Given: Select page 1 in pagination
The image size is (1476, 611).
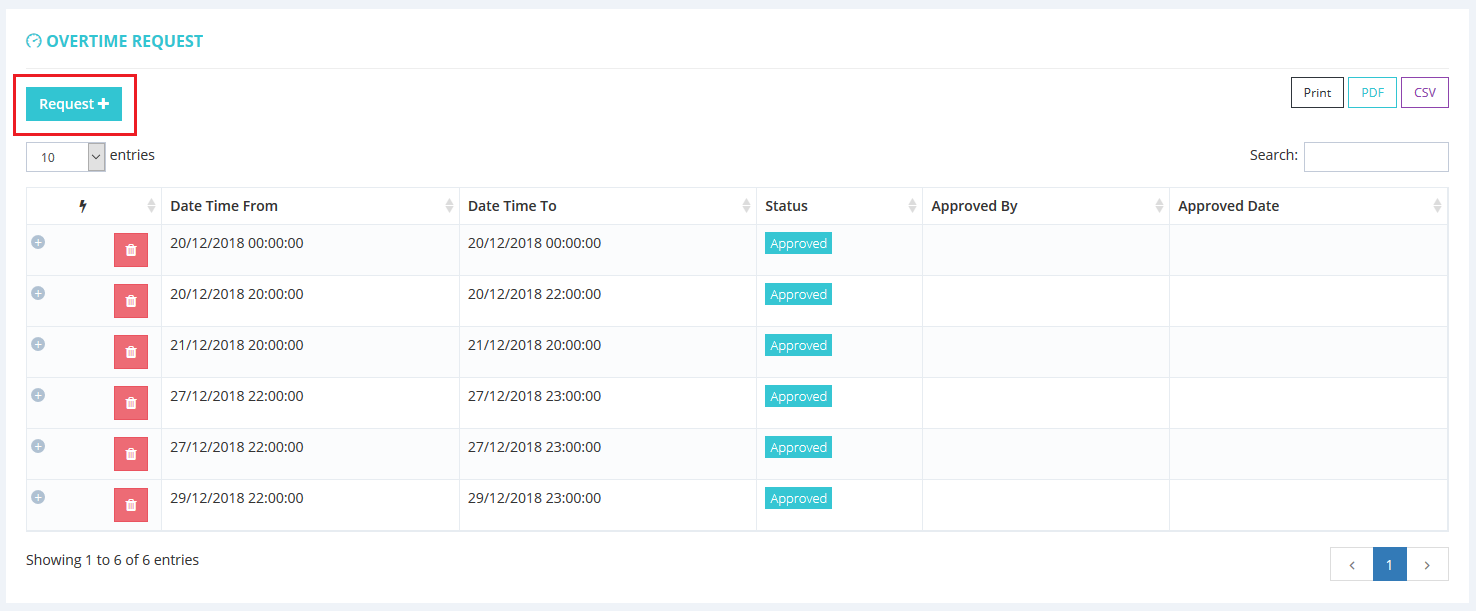Looking at the screenshot, I should 1389,564.
